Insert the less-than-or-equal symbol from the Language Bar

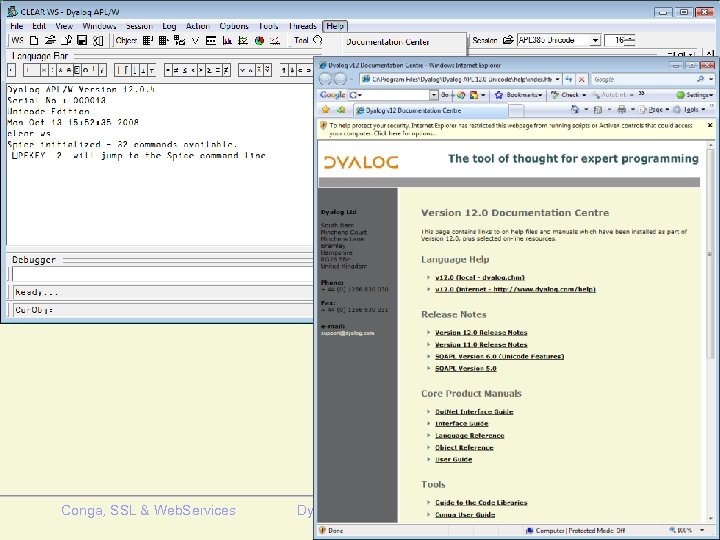(x=184, y=70)
